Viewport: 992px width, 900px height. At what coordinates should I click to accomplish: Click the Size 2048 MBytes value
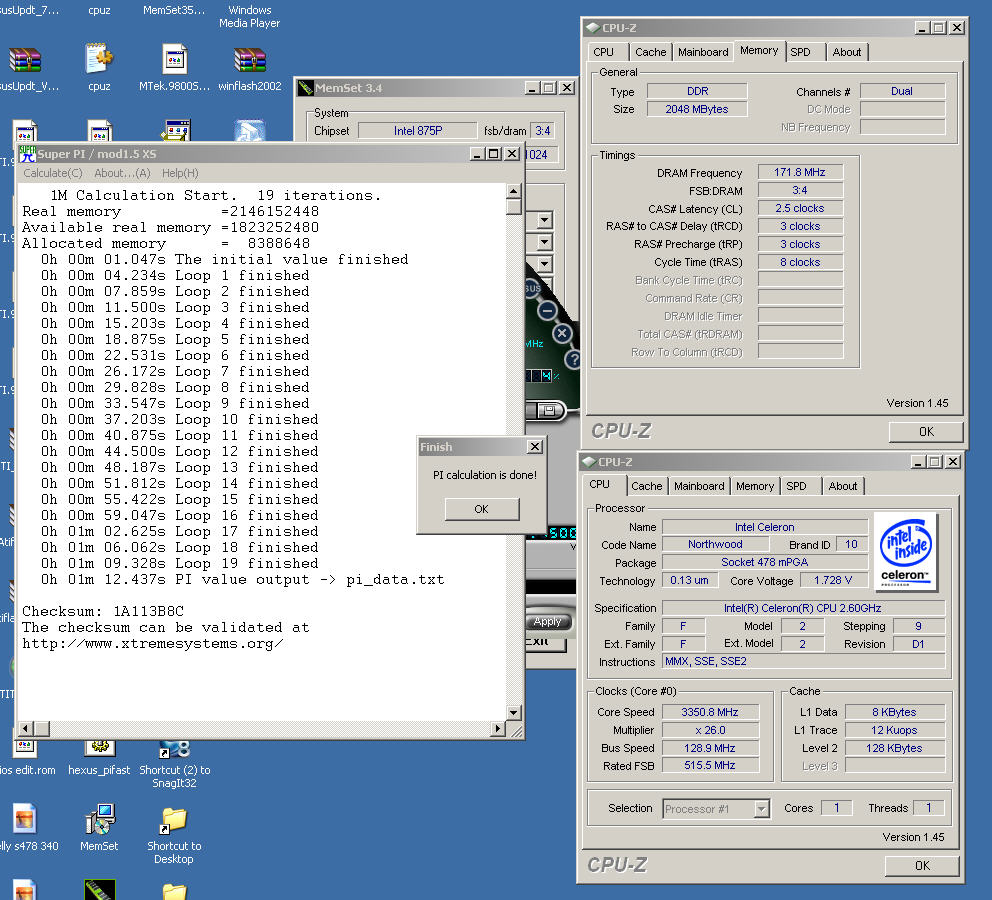(697, 109)
